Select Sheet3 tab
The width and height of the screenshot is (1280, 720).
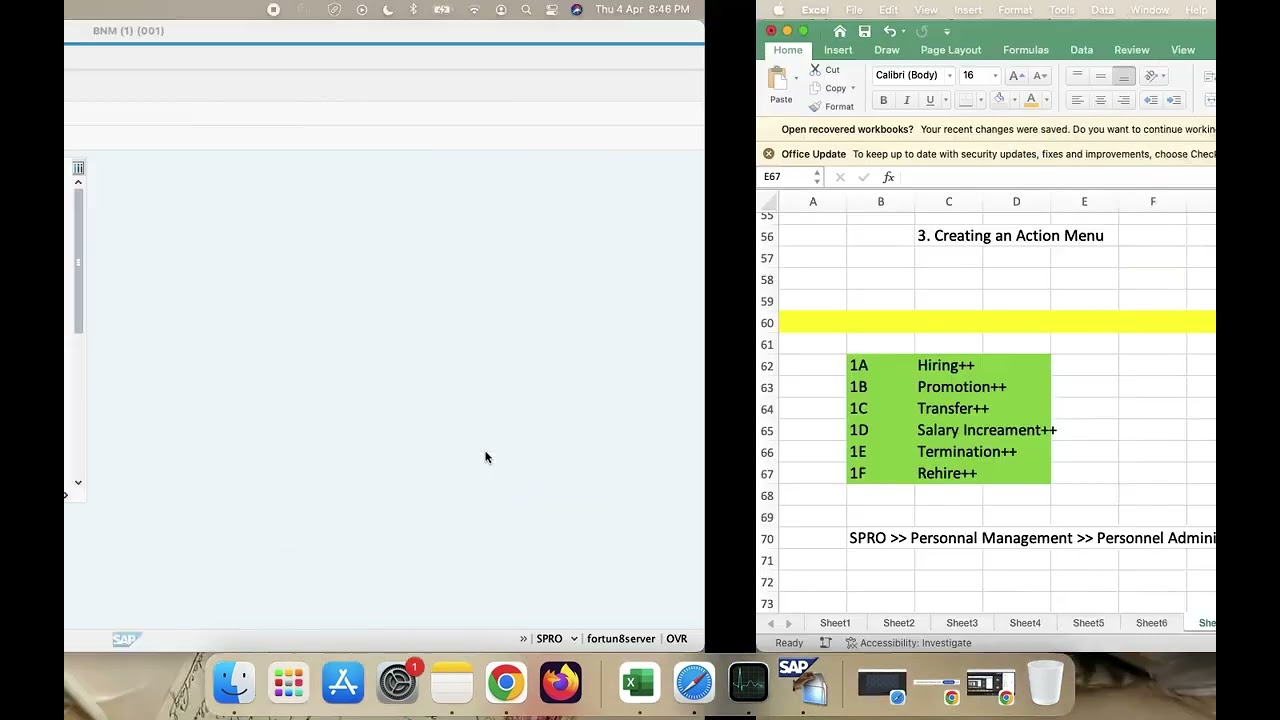pyautogui.click(x=962, y=623)
